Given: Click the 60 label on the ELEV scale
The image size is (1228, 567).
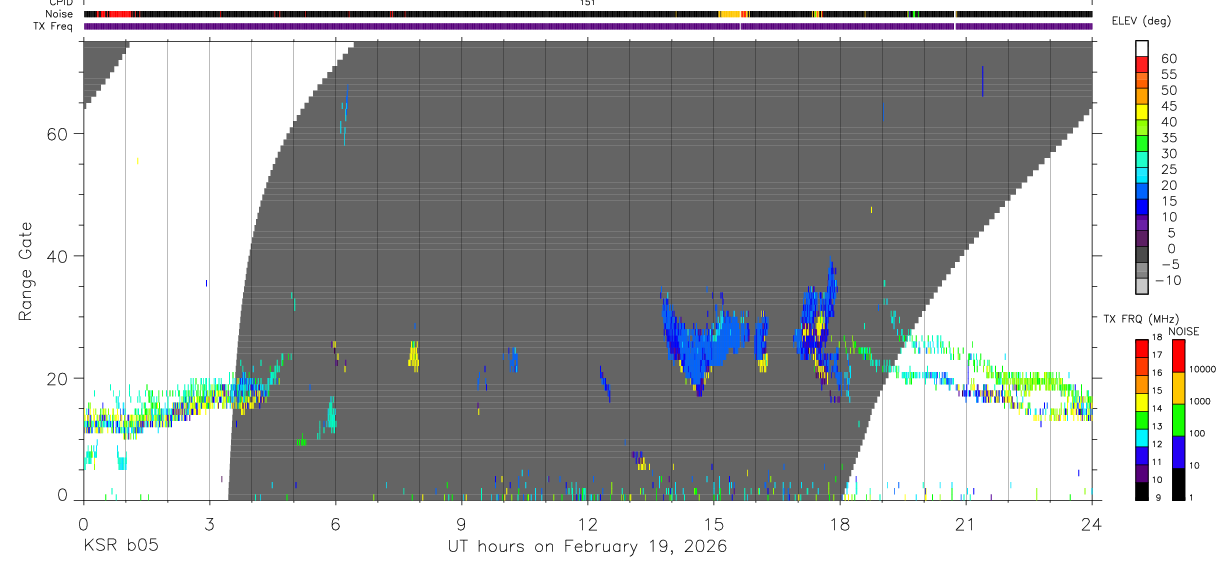Looking at the screenshot, I should pyautogui.click(x=1168, y=59).
